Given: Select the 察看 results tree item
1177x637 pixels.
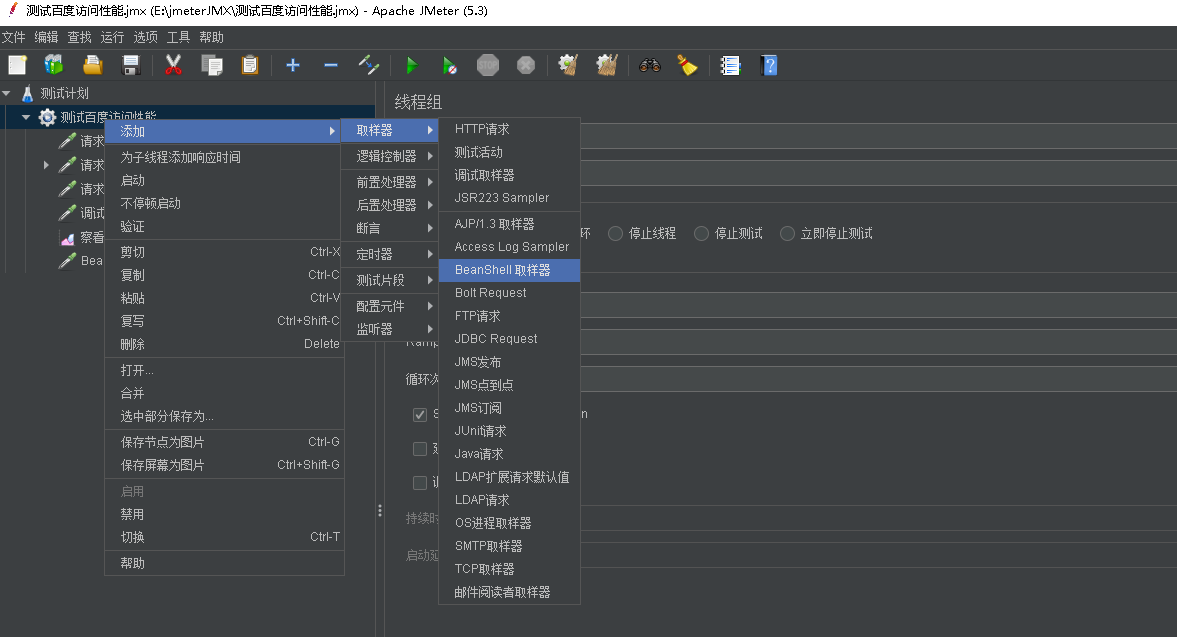Looking at the screenshot, I should click(x=82, y=238).
